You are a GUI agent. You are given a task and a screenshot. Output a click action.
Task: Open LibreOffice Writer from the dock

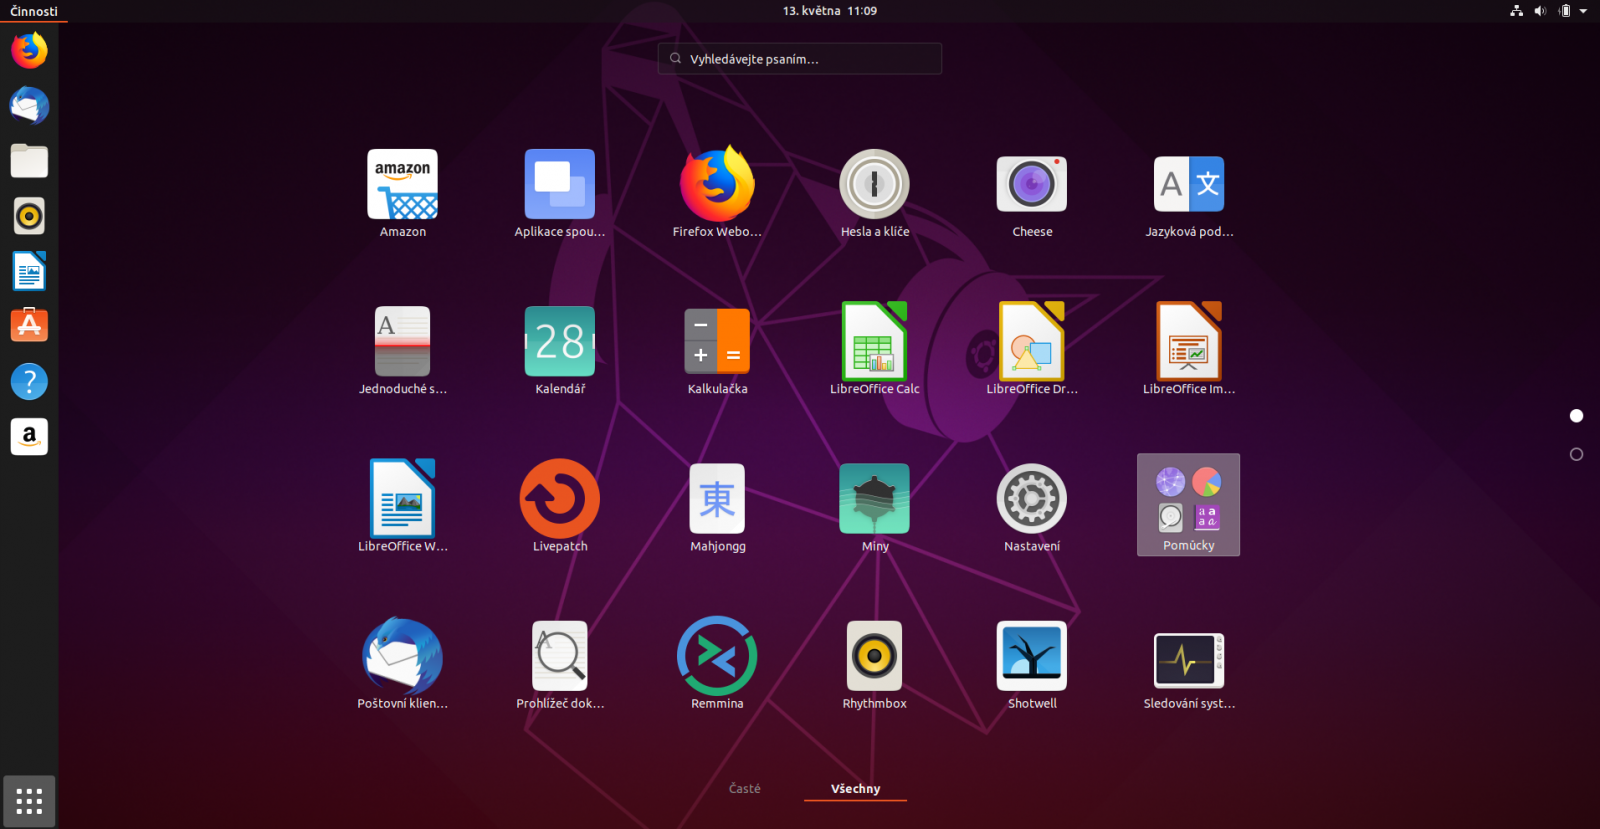tap(29, 271)
